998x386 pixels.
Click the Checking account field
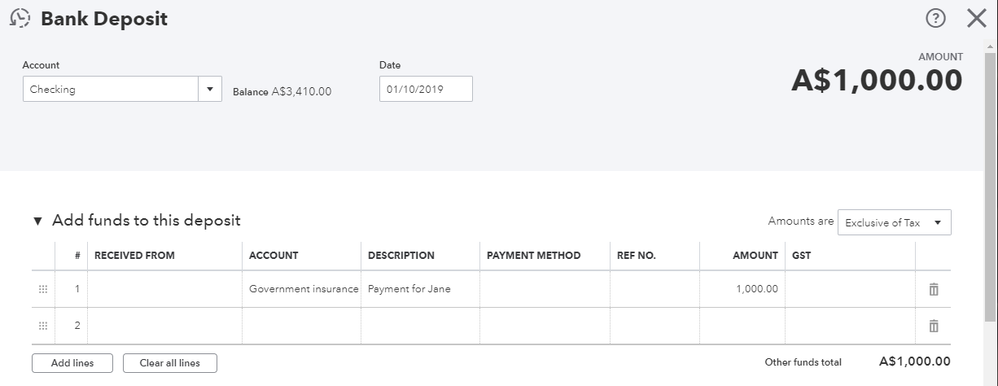[111, 89]
